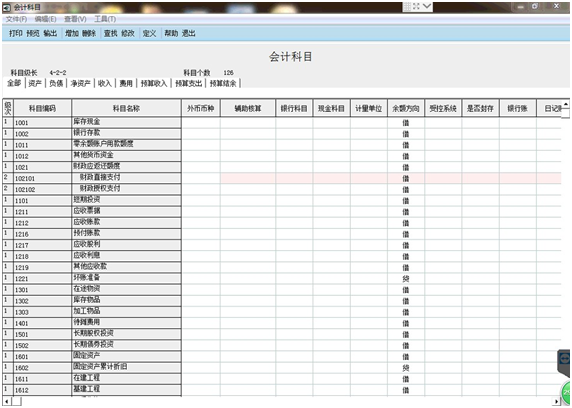
Task: Click the 受控系统 column header
Action: pos(443,108)
